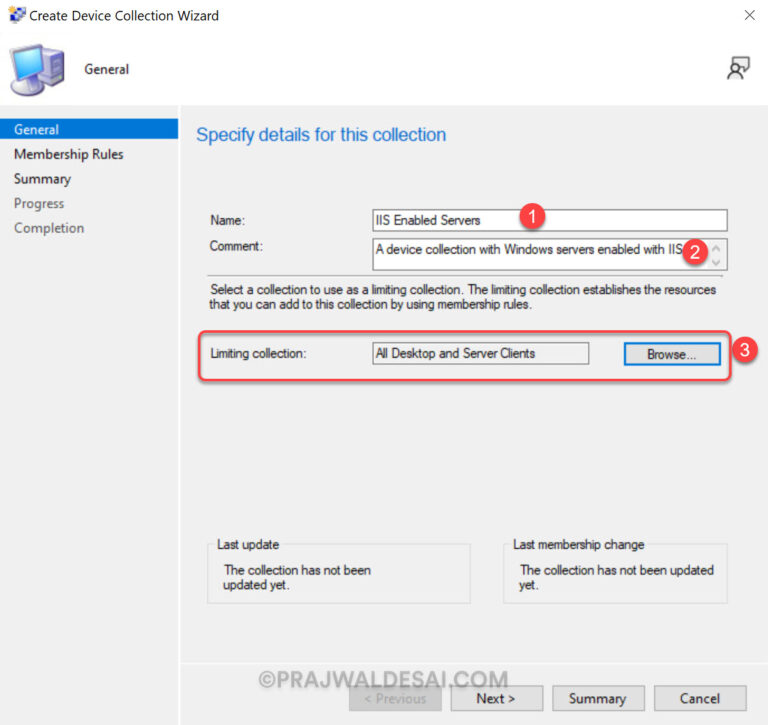Click the computer icon beside General heading
Image resolution: width=768 pixels, height=725 pixels.
(38, 69)
